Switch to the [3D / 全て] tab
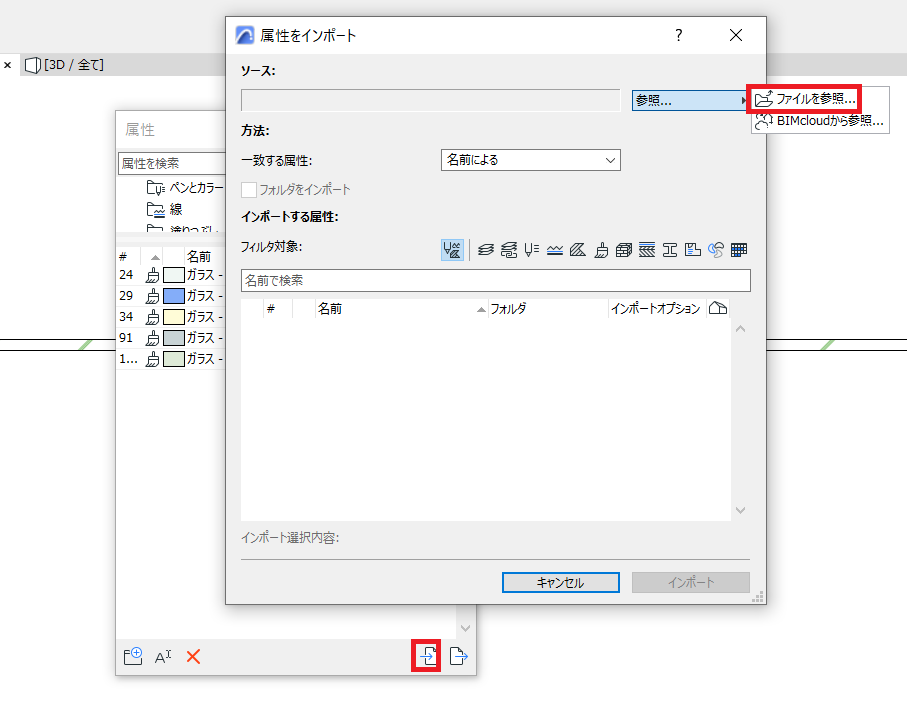Image resolution: width=907 pixels, height=716 pixels. [65, 65]
